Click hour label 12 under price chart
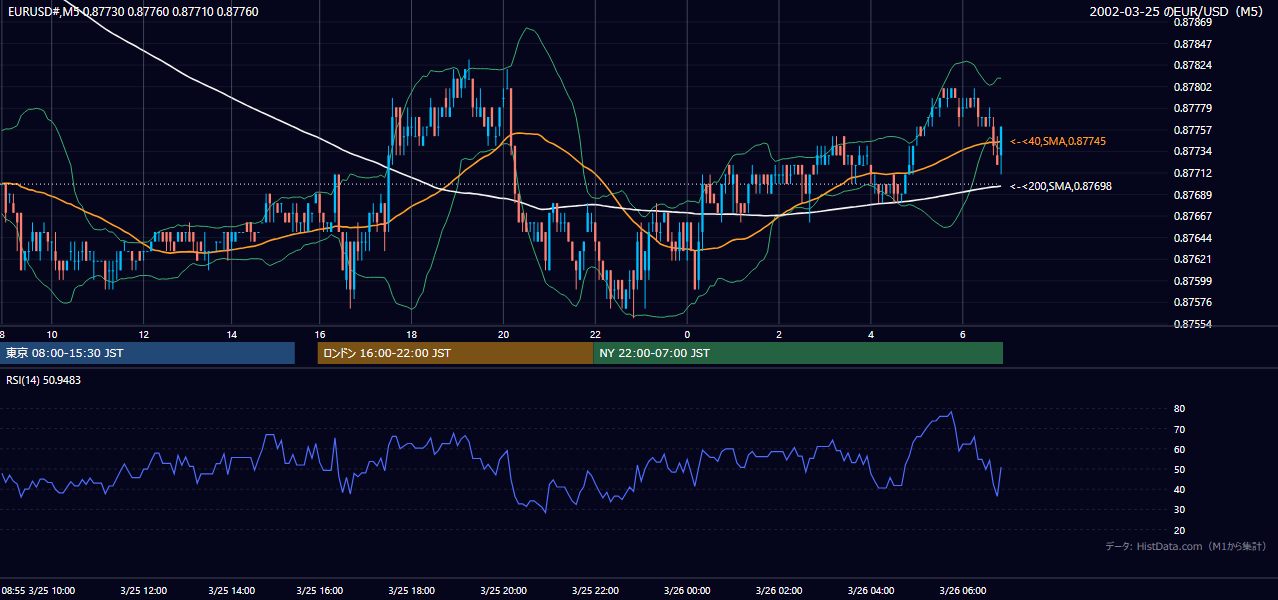The image size is (1278, 600). pyautogui.click(x=144, y=334)
